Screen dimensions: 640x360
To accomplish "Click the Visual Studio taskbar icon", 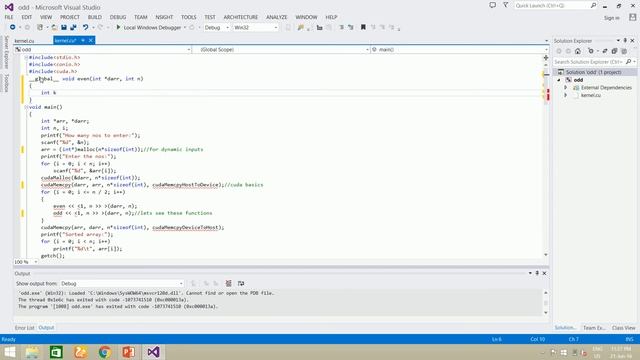I will (153, 352).
